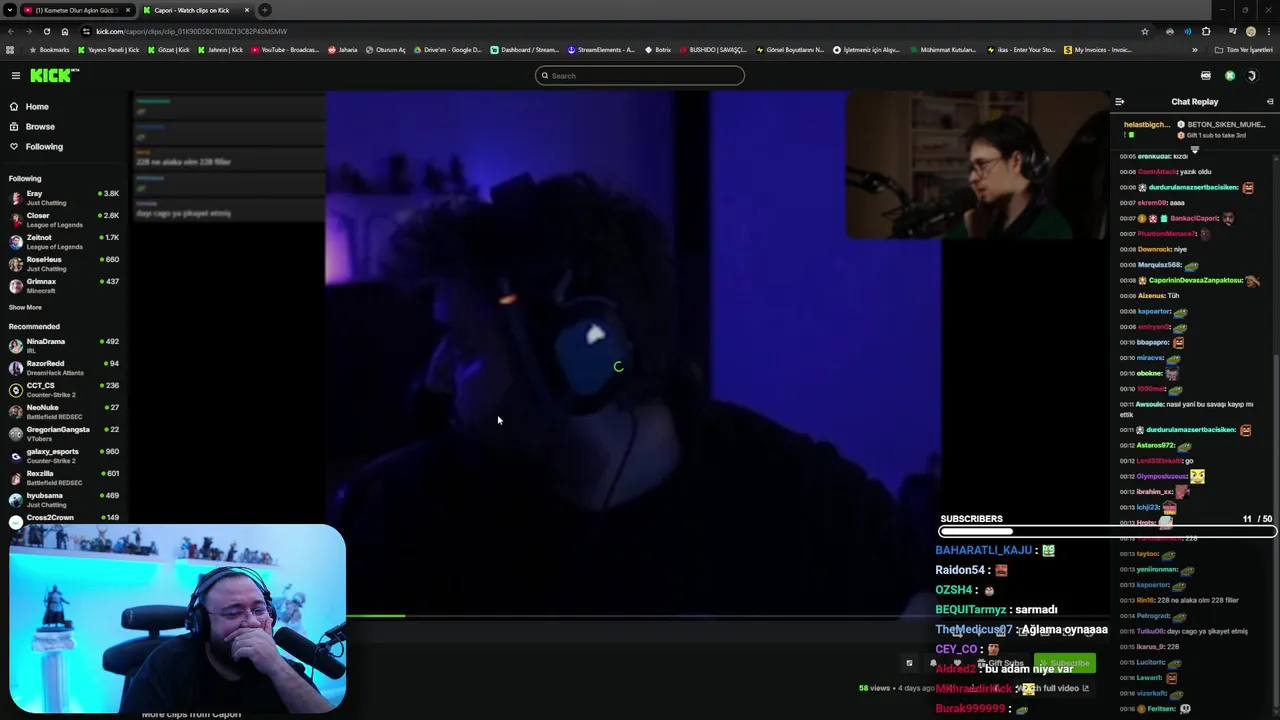Select the Capori Kick clips tab
This screenshot has width=1280, height=720.
coord(195,10)
